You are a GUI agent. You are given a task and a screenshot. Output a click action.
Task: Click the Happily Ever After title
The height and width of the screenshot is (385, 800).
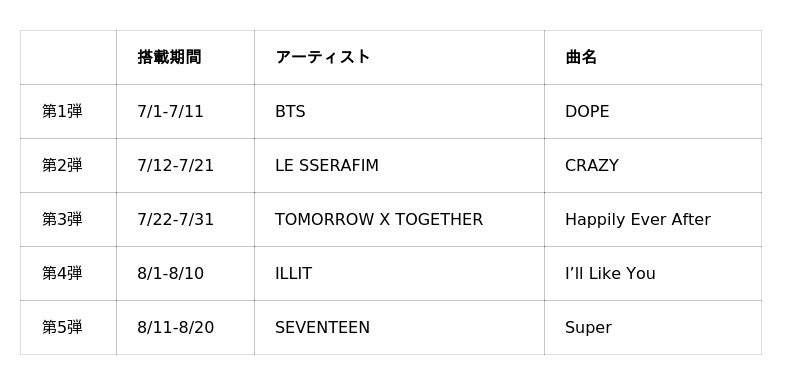pos(638,220)
